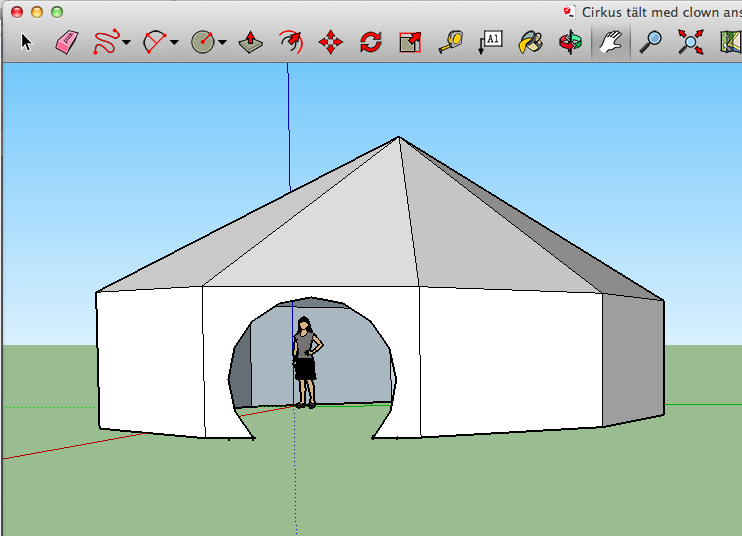This screenshot has width=742, height=536.
Task: Open the line tools dropdown arrow
Action: (126, 43)
